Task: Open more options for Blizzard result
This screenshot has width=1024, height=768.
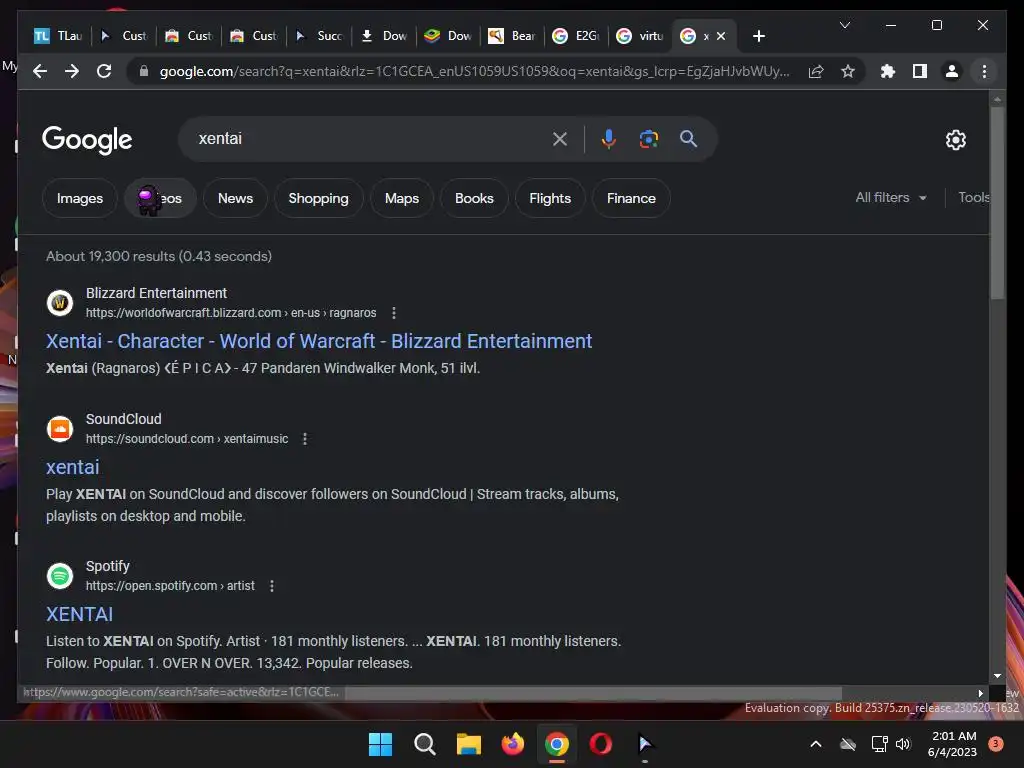Action: coord(394,313)
